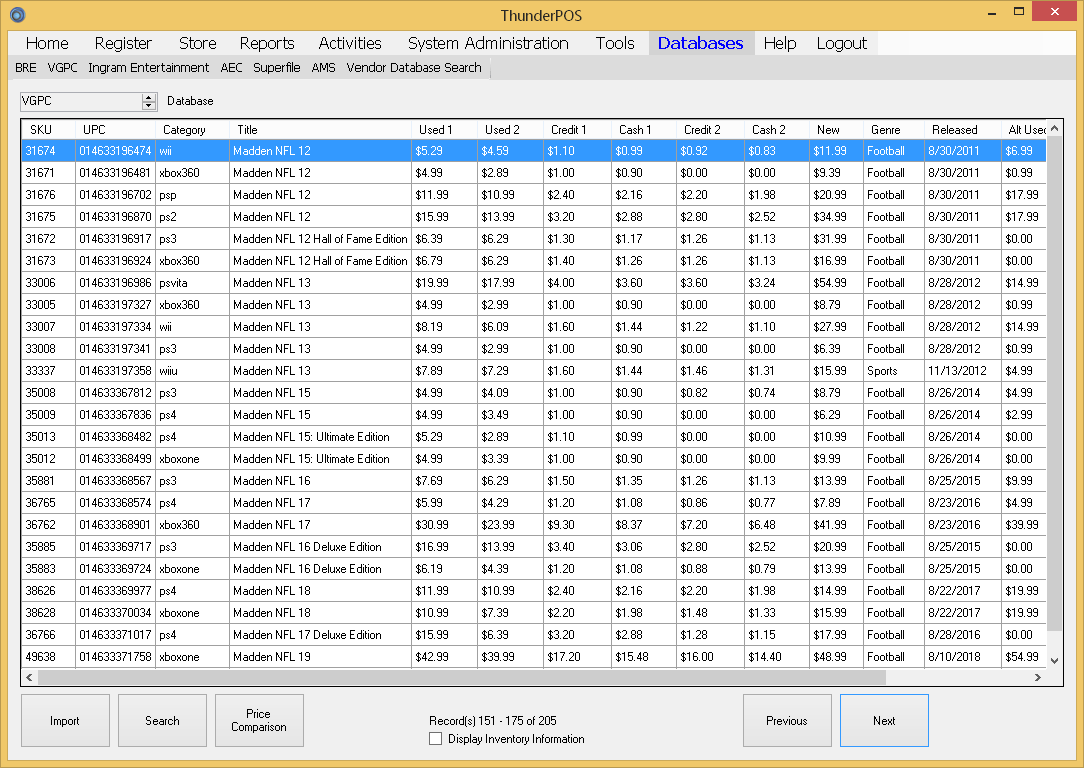
Task: Open the Store menu
Action: tap(197, 43)
